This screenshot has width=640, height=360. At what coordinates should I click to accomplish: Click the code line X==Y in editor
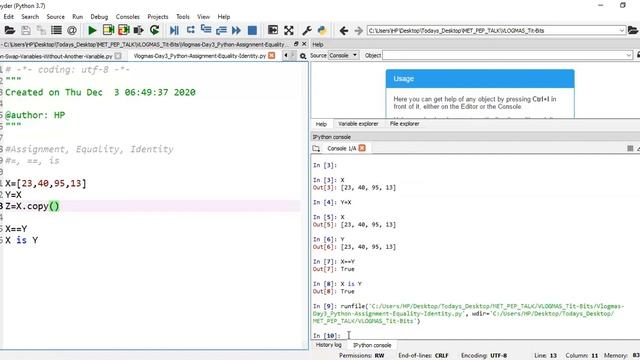[16, 229]
